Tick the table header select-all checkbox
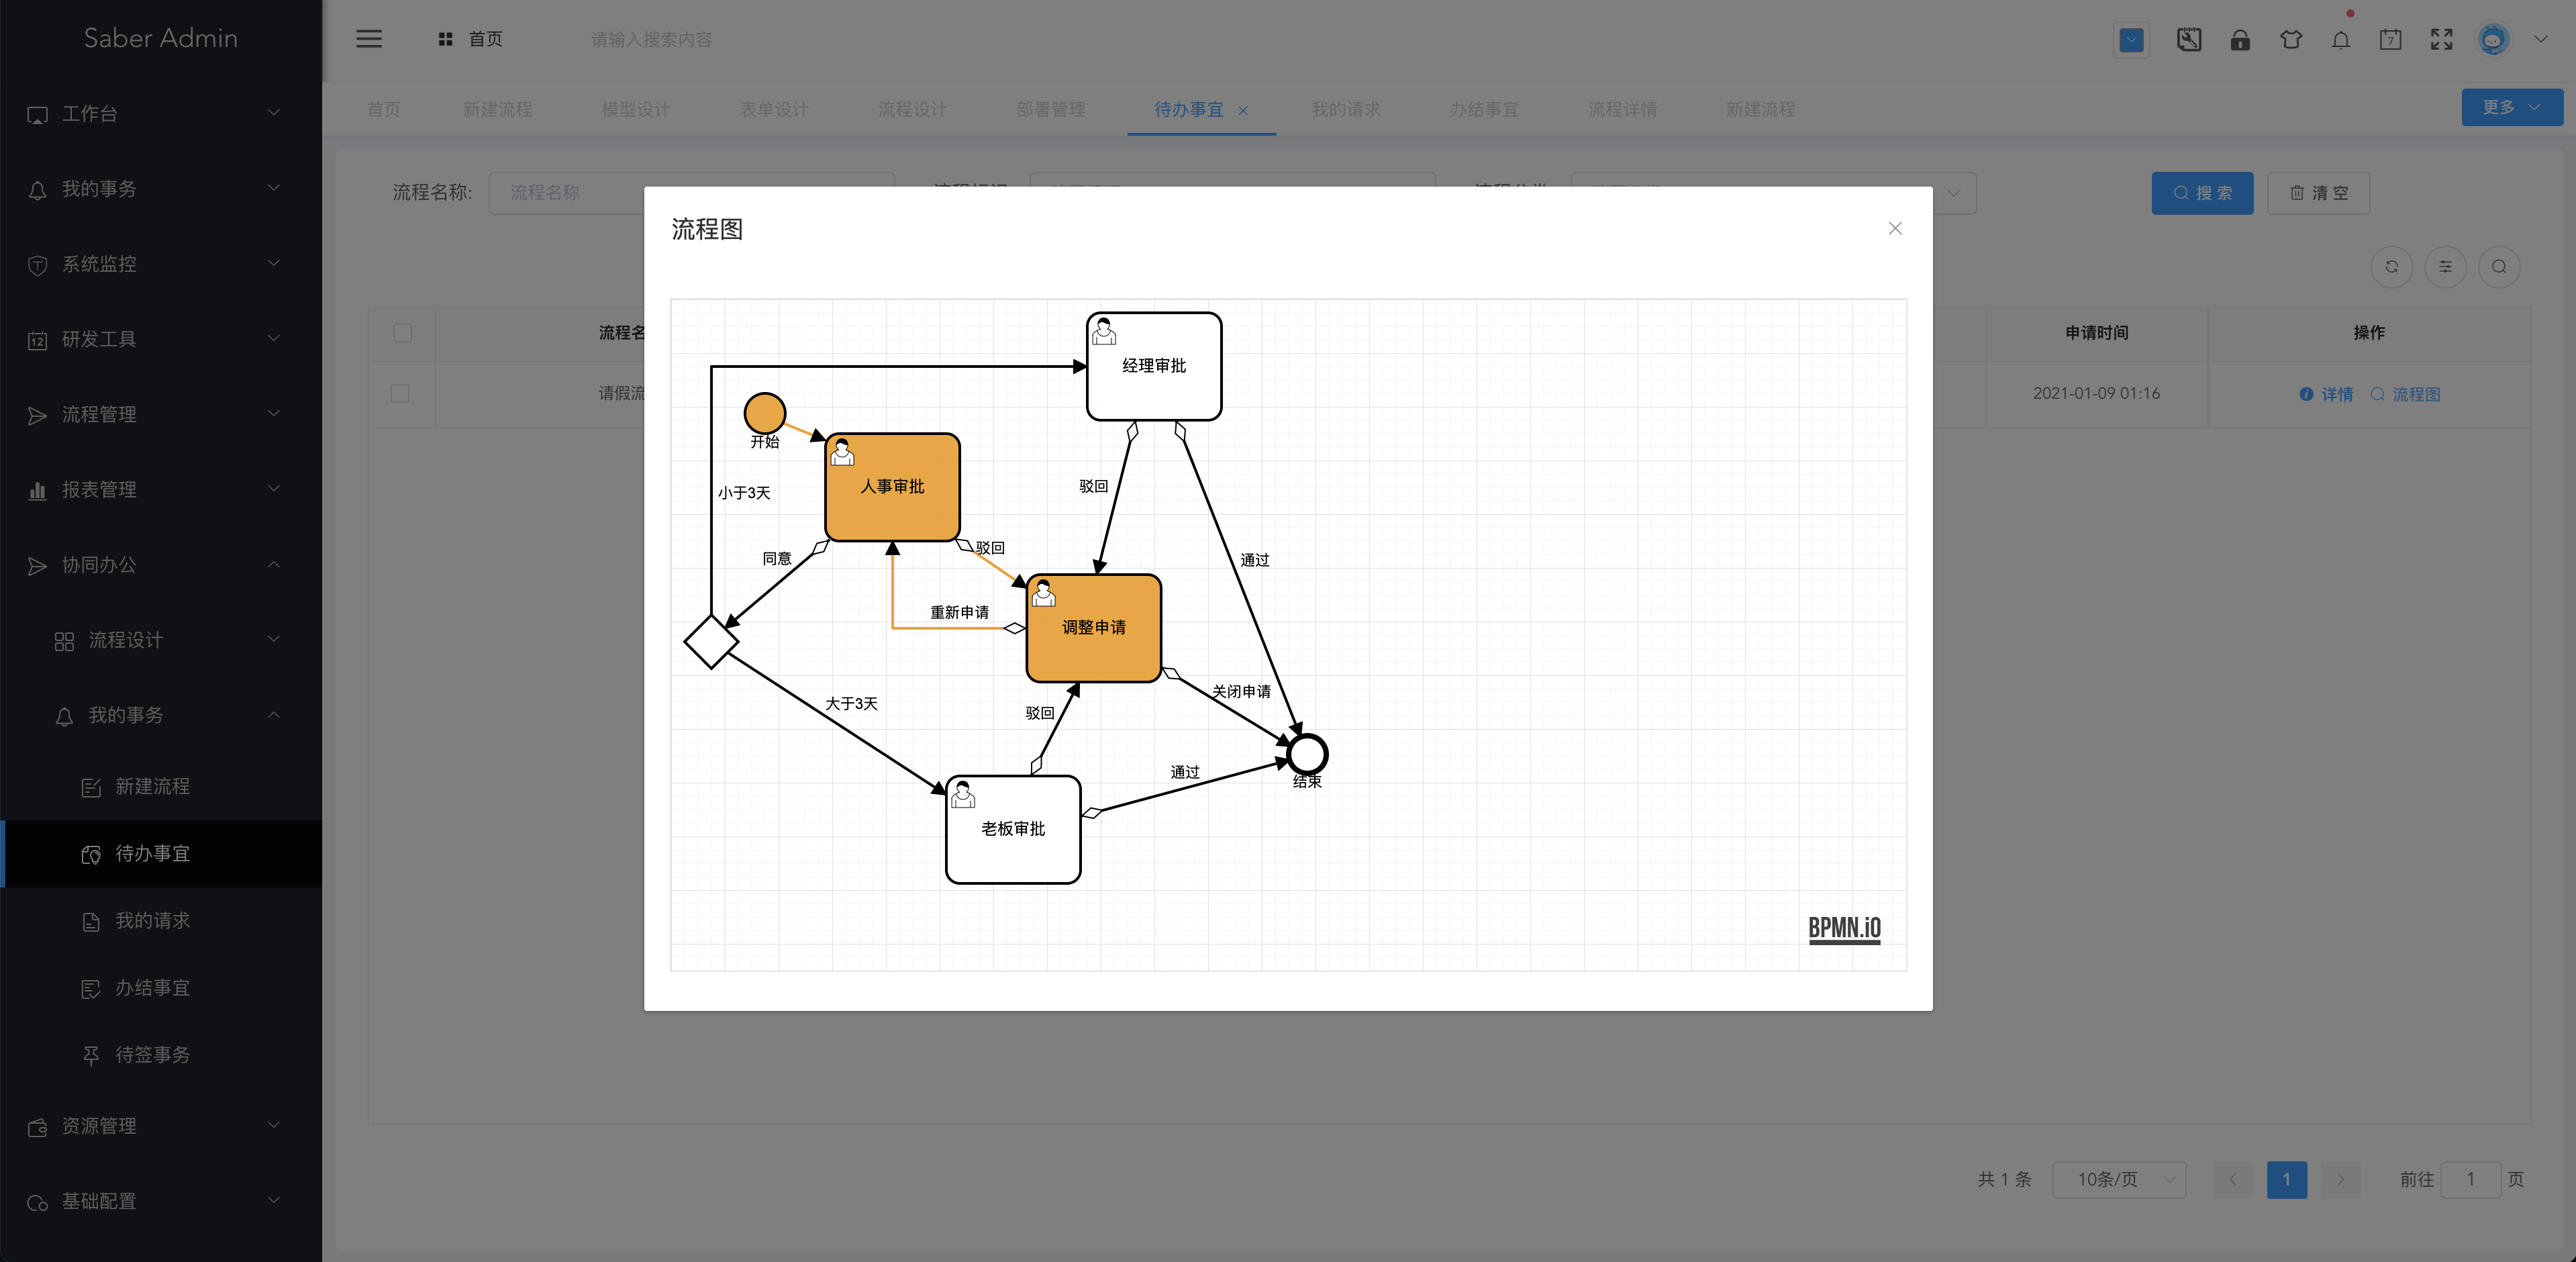Image resolution: width=2576 pixels, height=1262 pixels. [403, 333]
